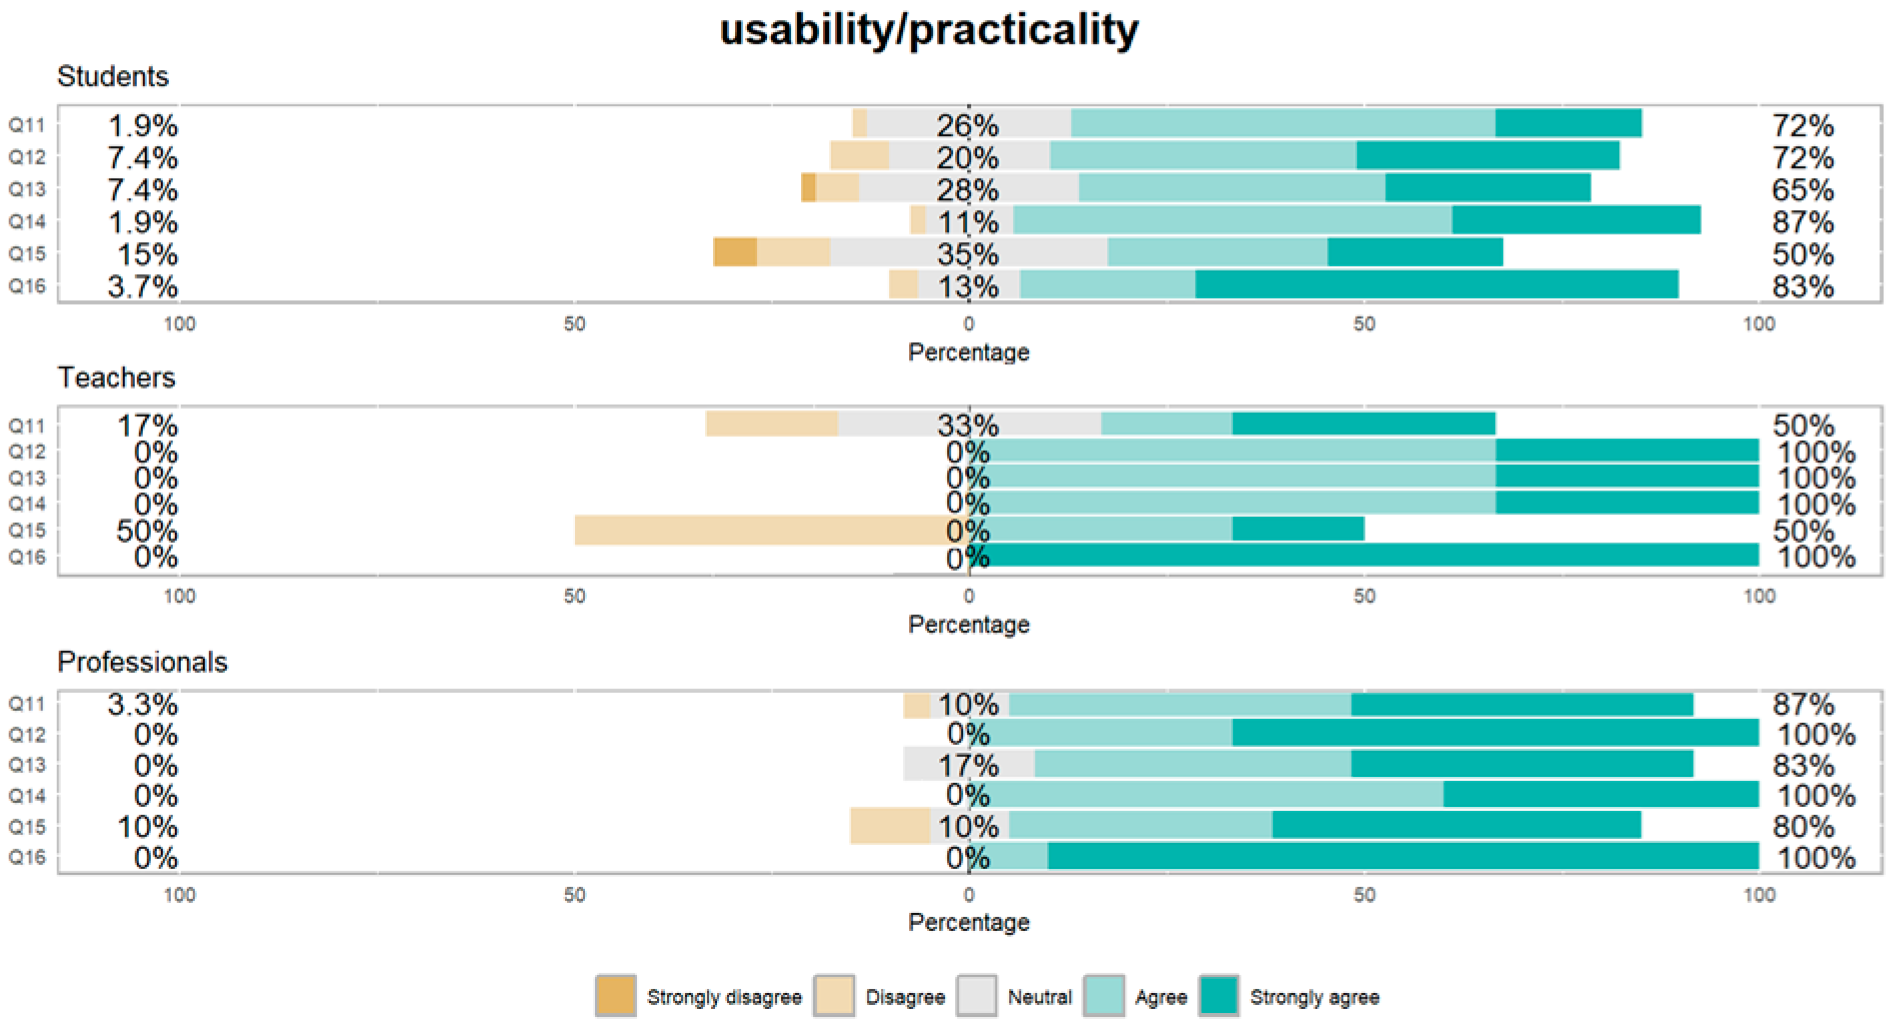1895x1030 pixels.
Task: Click Students Q15 strongly disagree bar segment
Action: pos(735,253)
